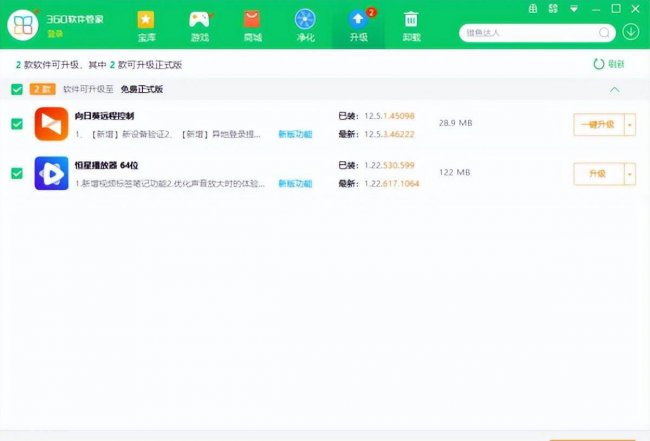Click the gift box icon in title bar

pyautogui.click(x=533, y=9)
